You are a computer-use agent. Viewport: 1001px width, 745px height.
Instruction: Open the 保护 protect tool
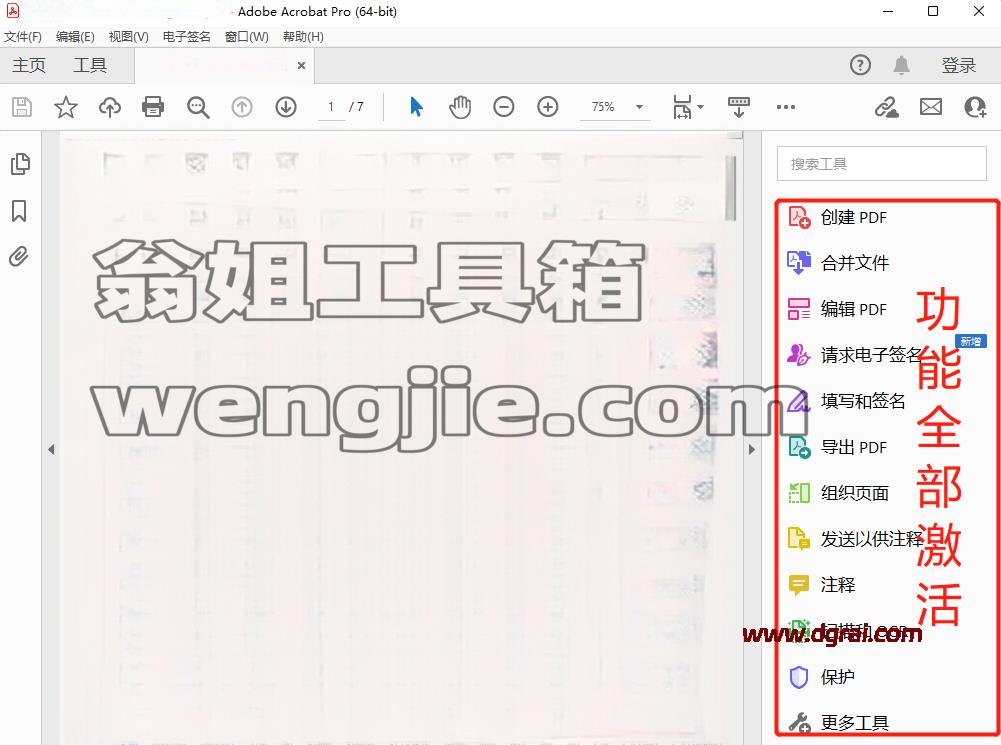click(x=822, y=677)
